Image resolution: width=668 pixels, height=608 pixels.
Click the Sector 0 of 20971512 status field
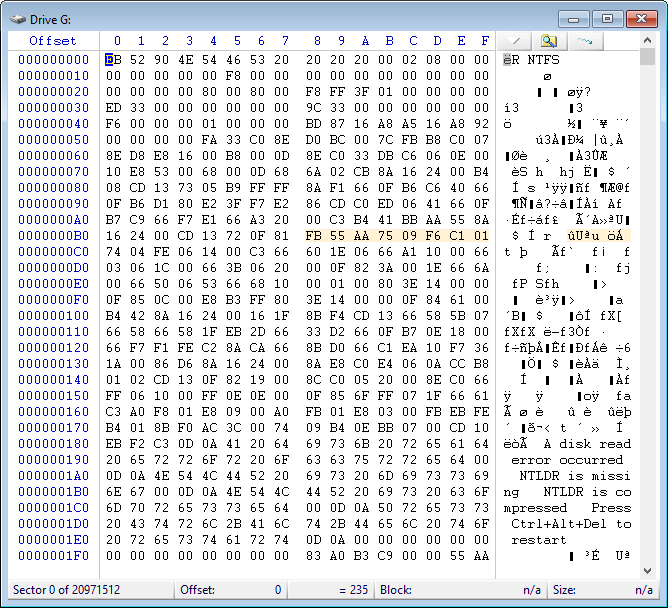(67, 590)
